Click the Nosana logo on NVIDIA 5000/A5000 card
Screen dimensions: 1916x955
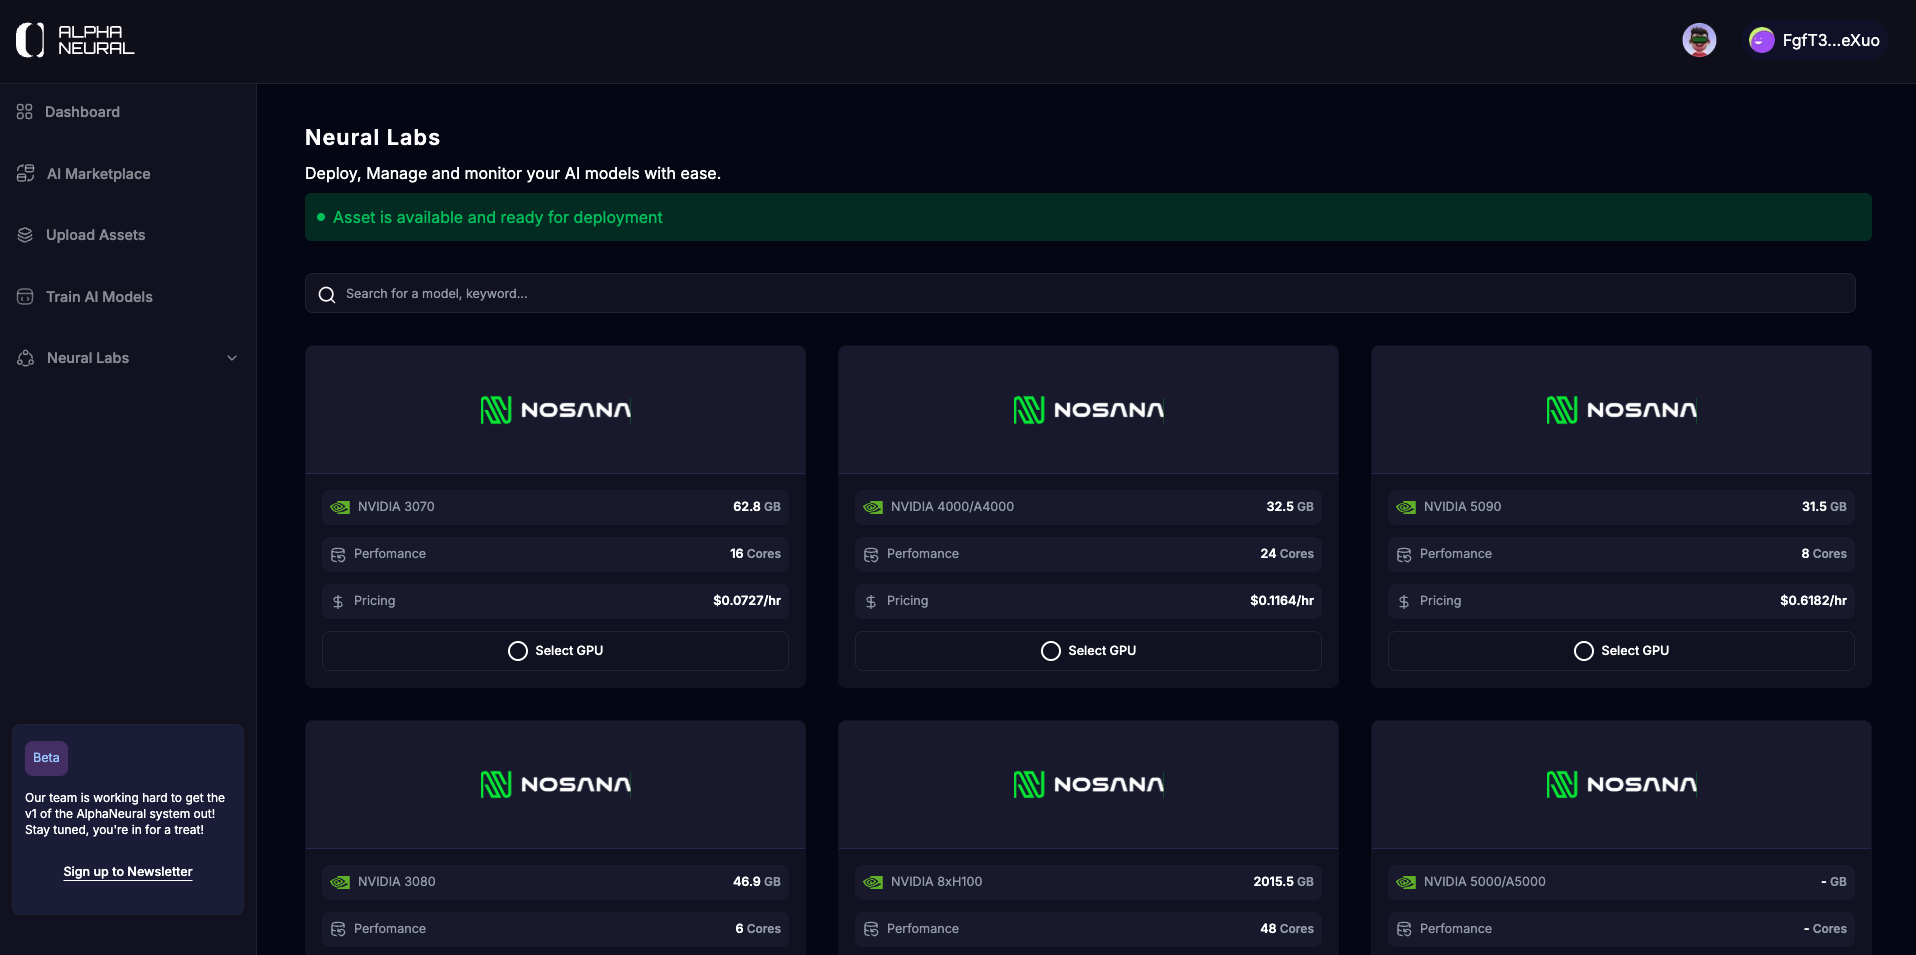(x=1621, y=785)
